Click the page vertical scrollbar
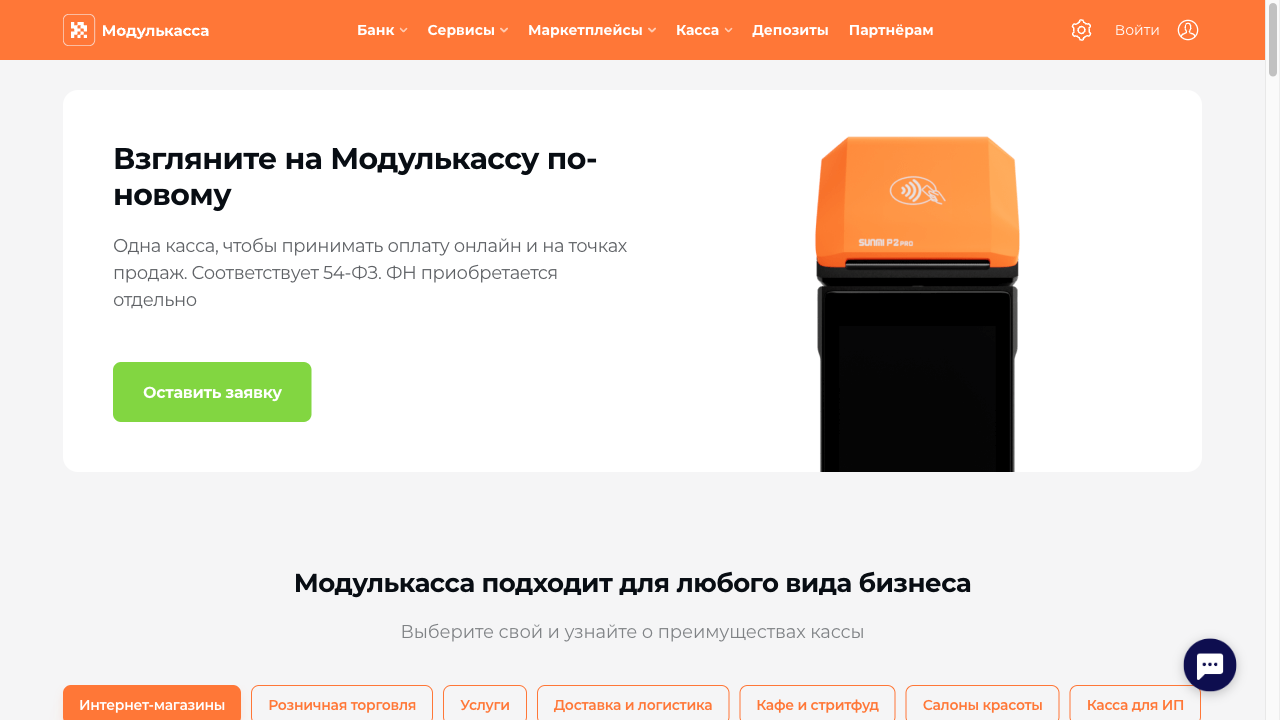This screenshot has width=1280, height=720. tap(1273, 360)
